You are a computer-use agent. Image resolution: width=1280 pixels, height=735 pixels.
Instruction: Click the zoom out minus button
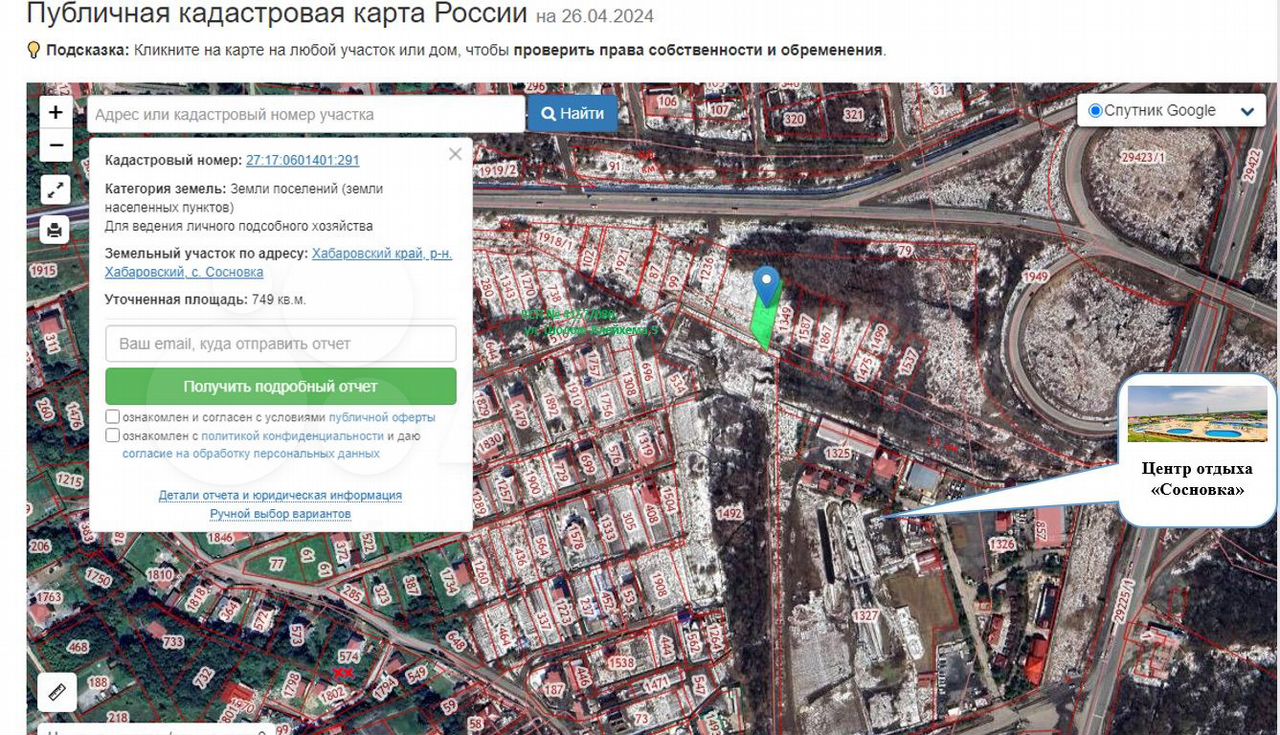click(x=55, y=146)
